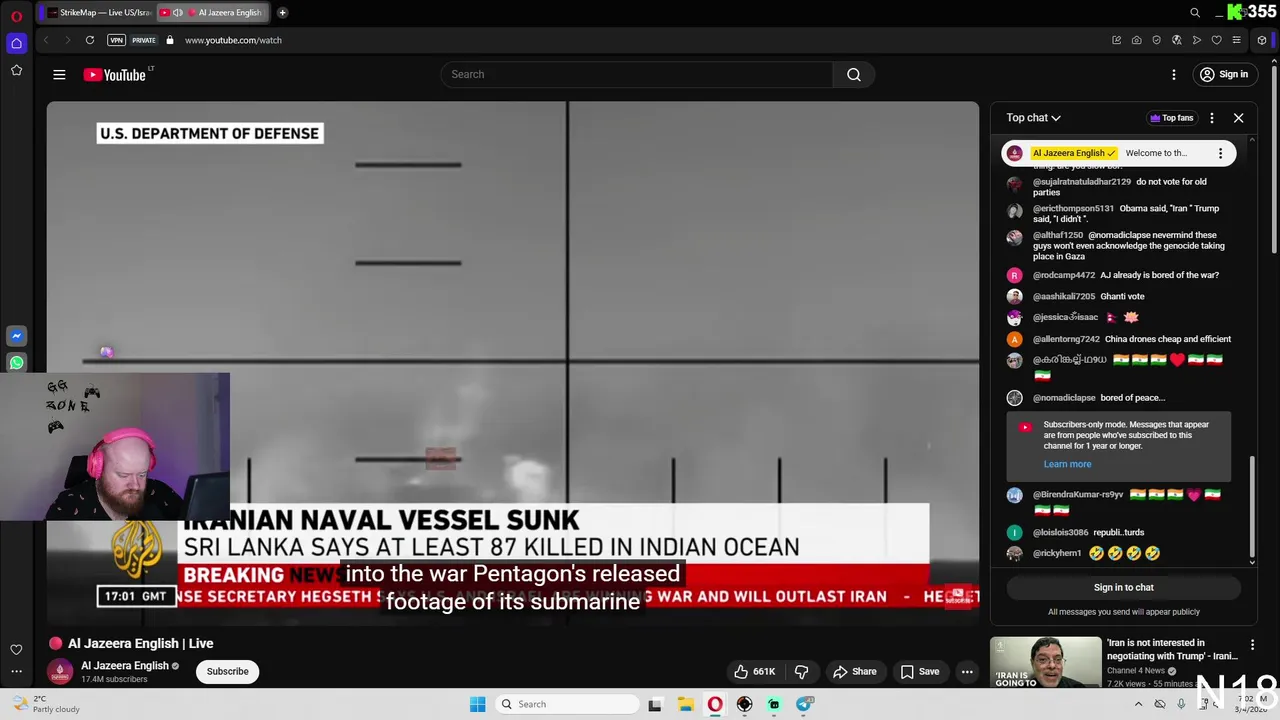Go to YouTube home logo

[115, 74]
